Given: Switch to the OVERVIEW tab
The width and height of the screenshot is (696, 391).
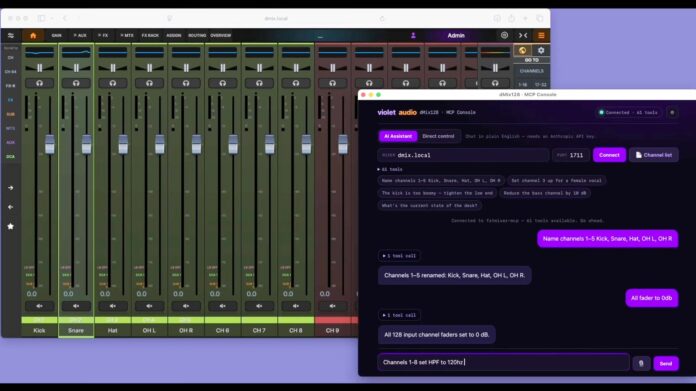Looking at the screenshot, I should point(221,36).
